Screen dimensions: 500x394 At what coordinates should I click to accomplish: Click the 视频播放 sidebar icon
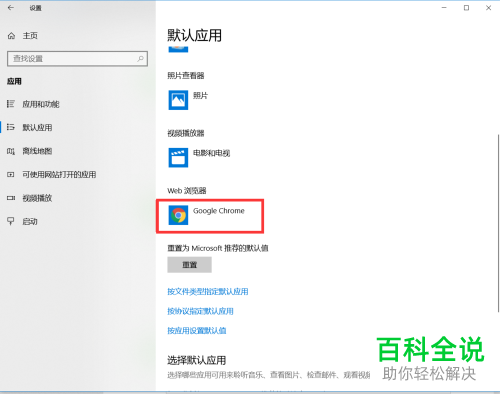[x=11, y=198]
